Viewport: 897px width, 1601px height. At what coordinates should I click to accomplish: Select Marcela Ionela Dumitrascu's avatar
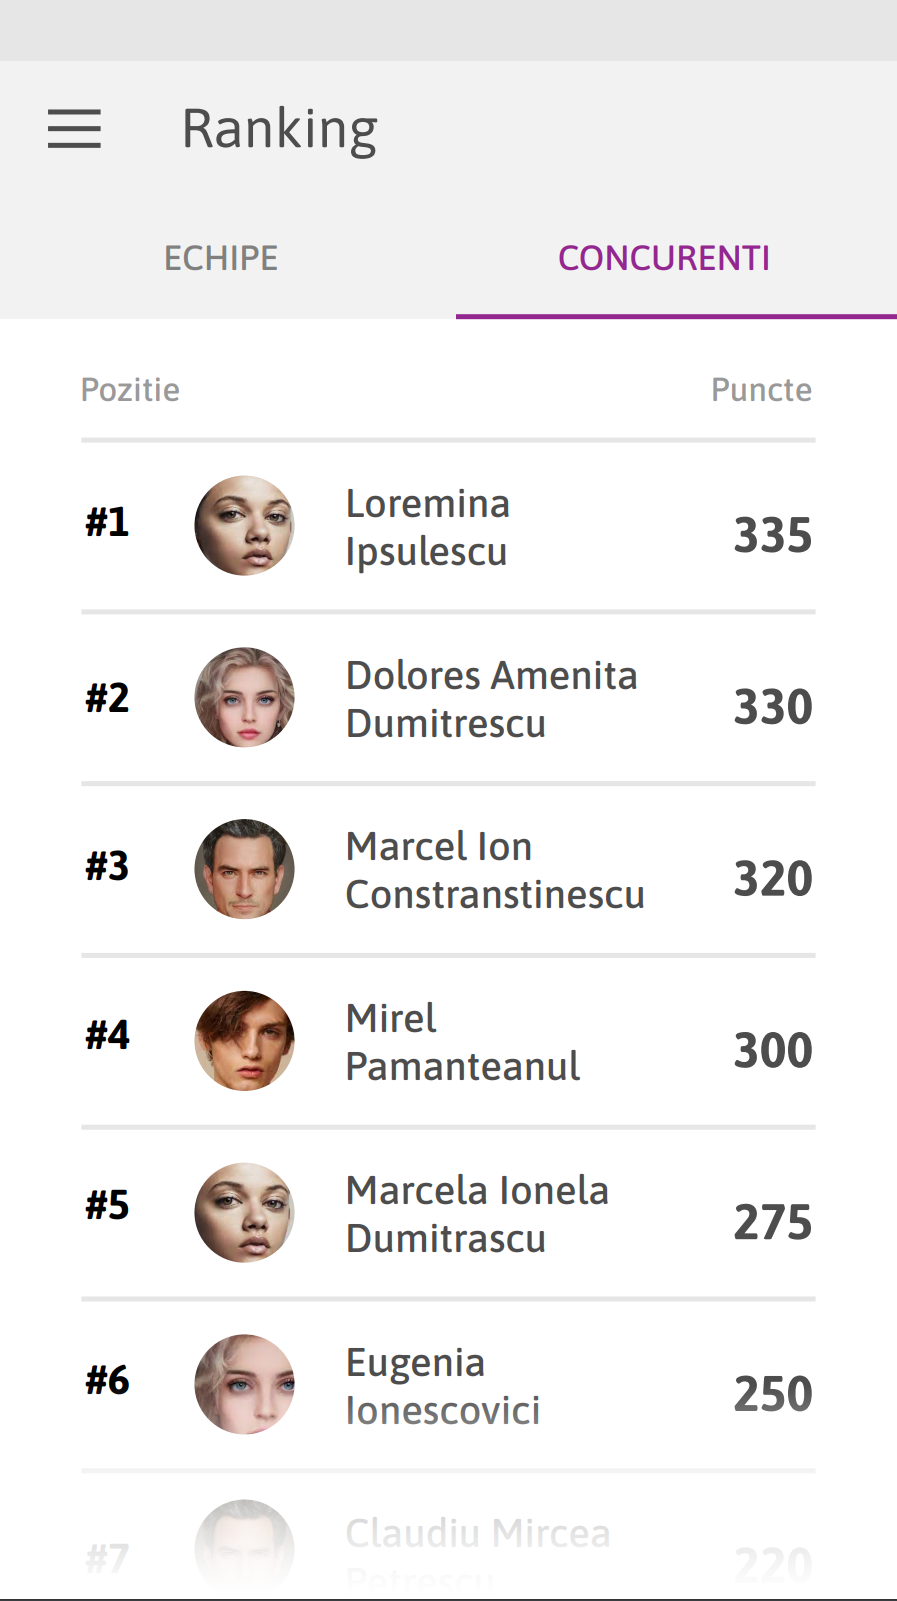[x=244, y=1213]
